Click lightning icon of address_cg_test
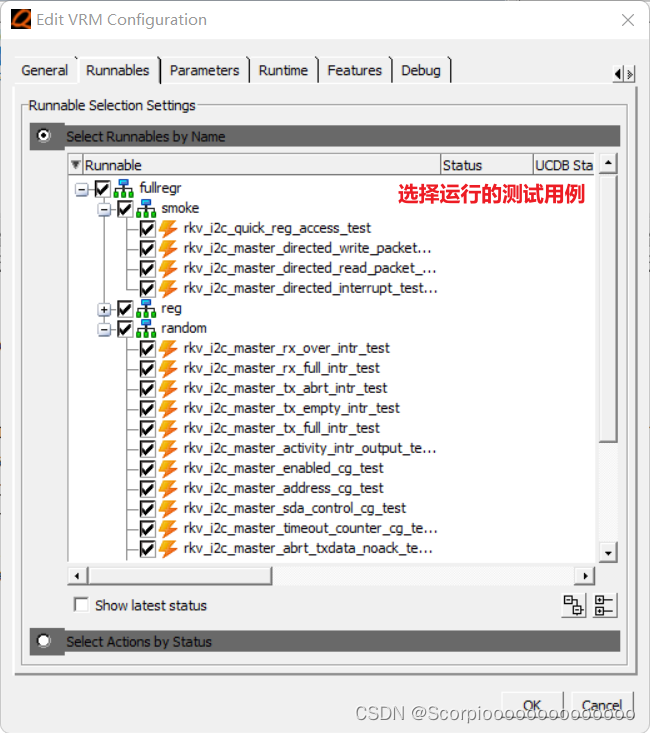The image size is (650, 733). (x=168, y=489)
